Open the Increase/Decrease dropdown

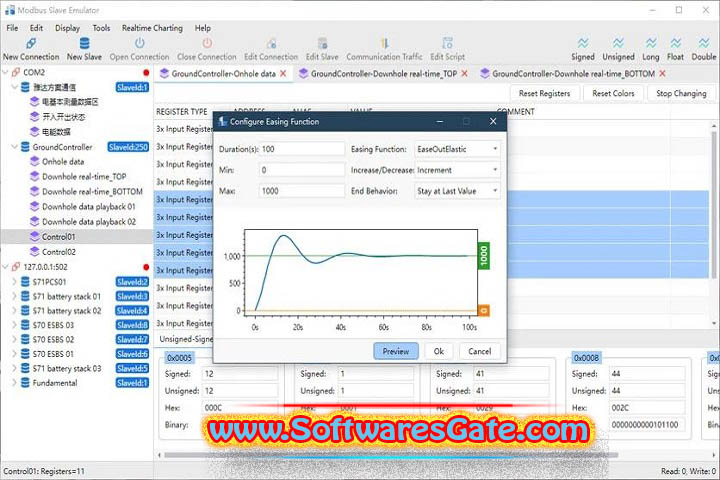click(457, 170)
